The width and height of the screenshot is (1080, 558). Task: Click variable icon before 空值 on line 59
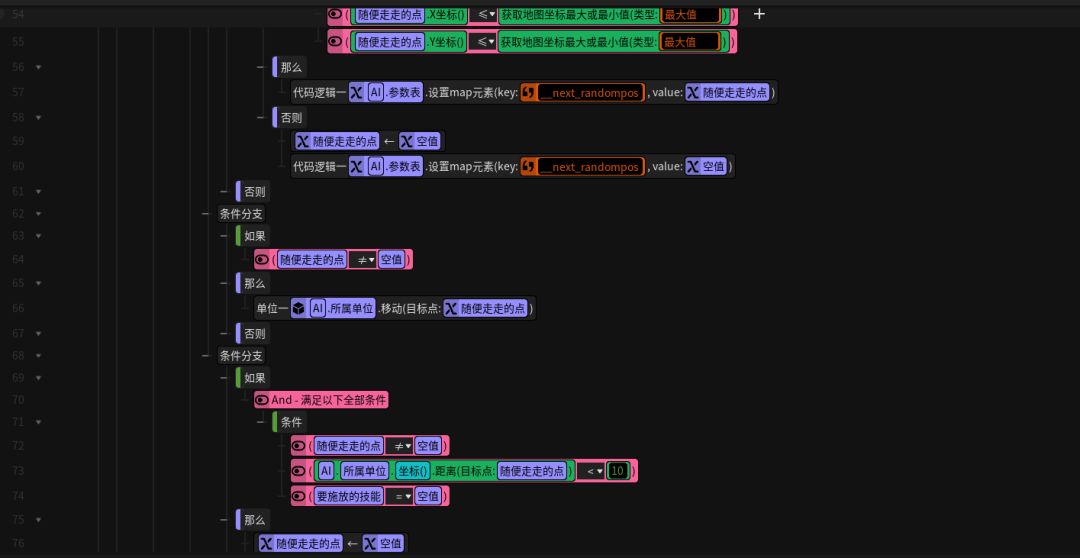click(x=407, y=142)
